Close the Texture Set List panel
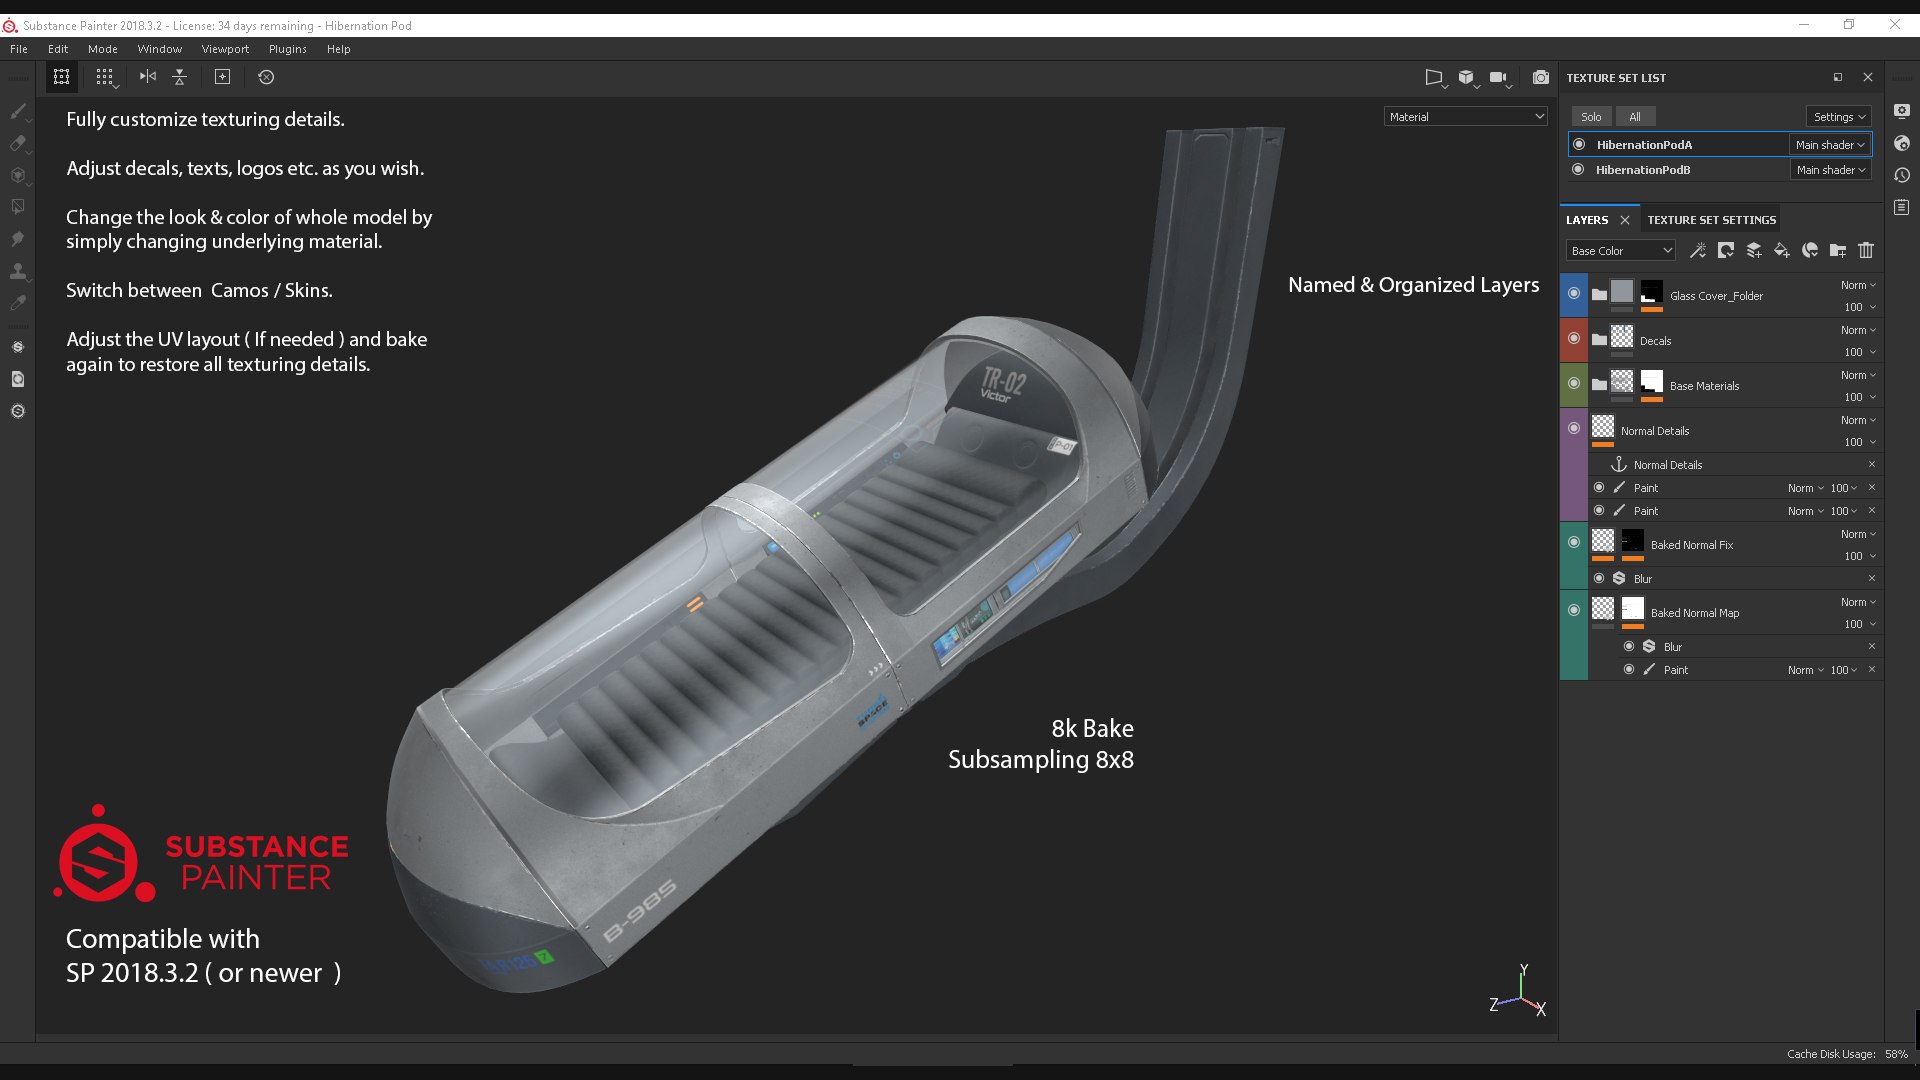This screenshot has width=1920, height=1080. coord(1868,77)
